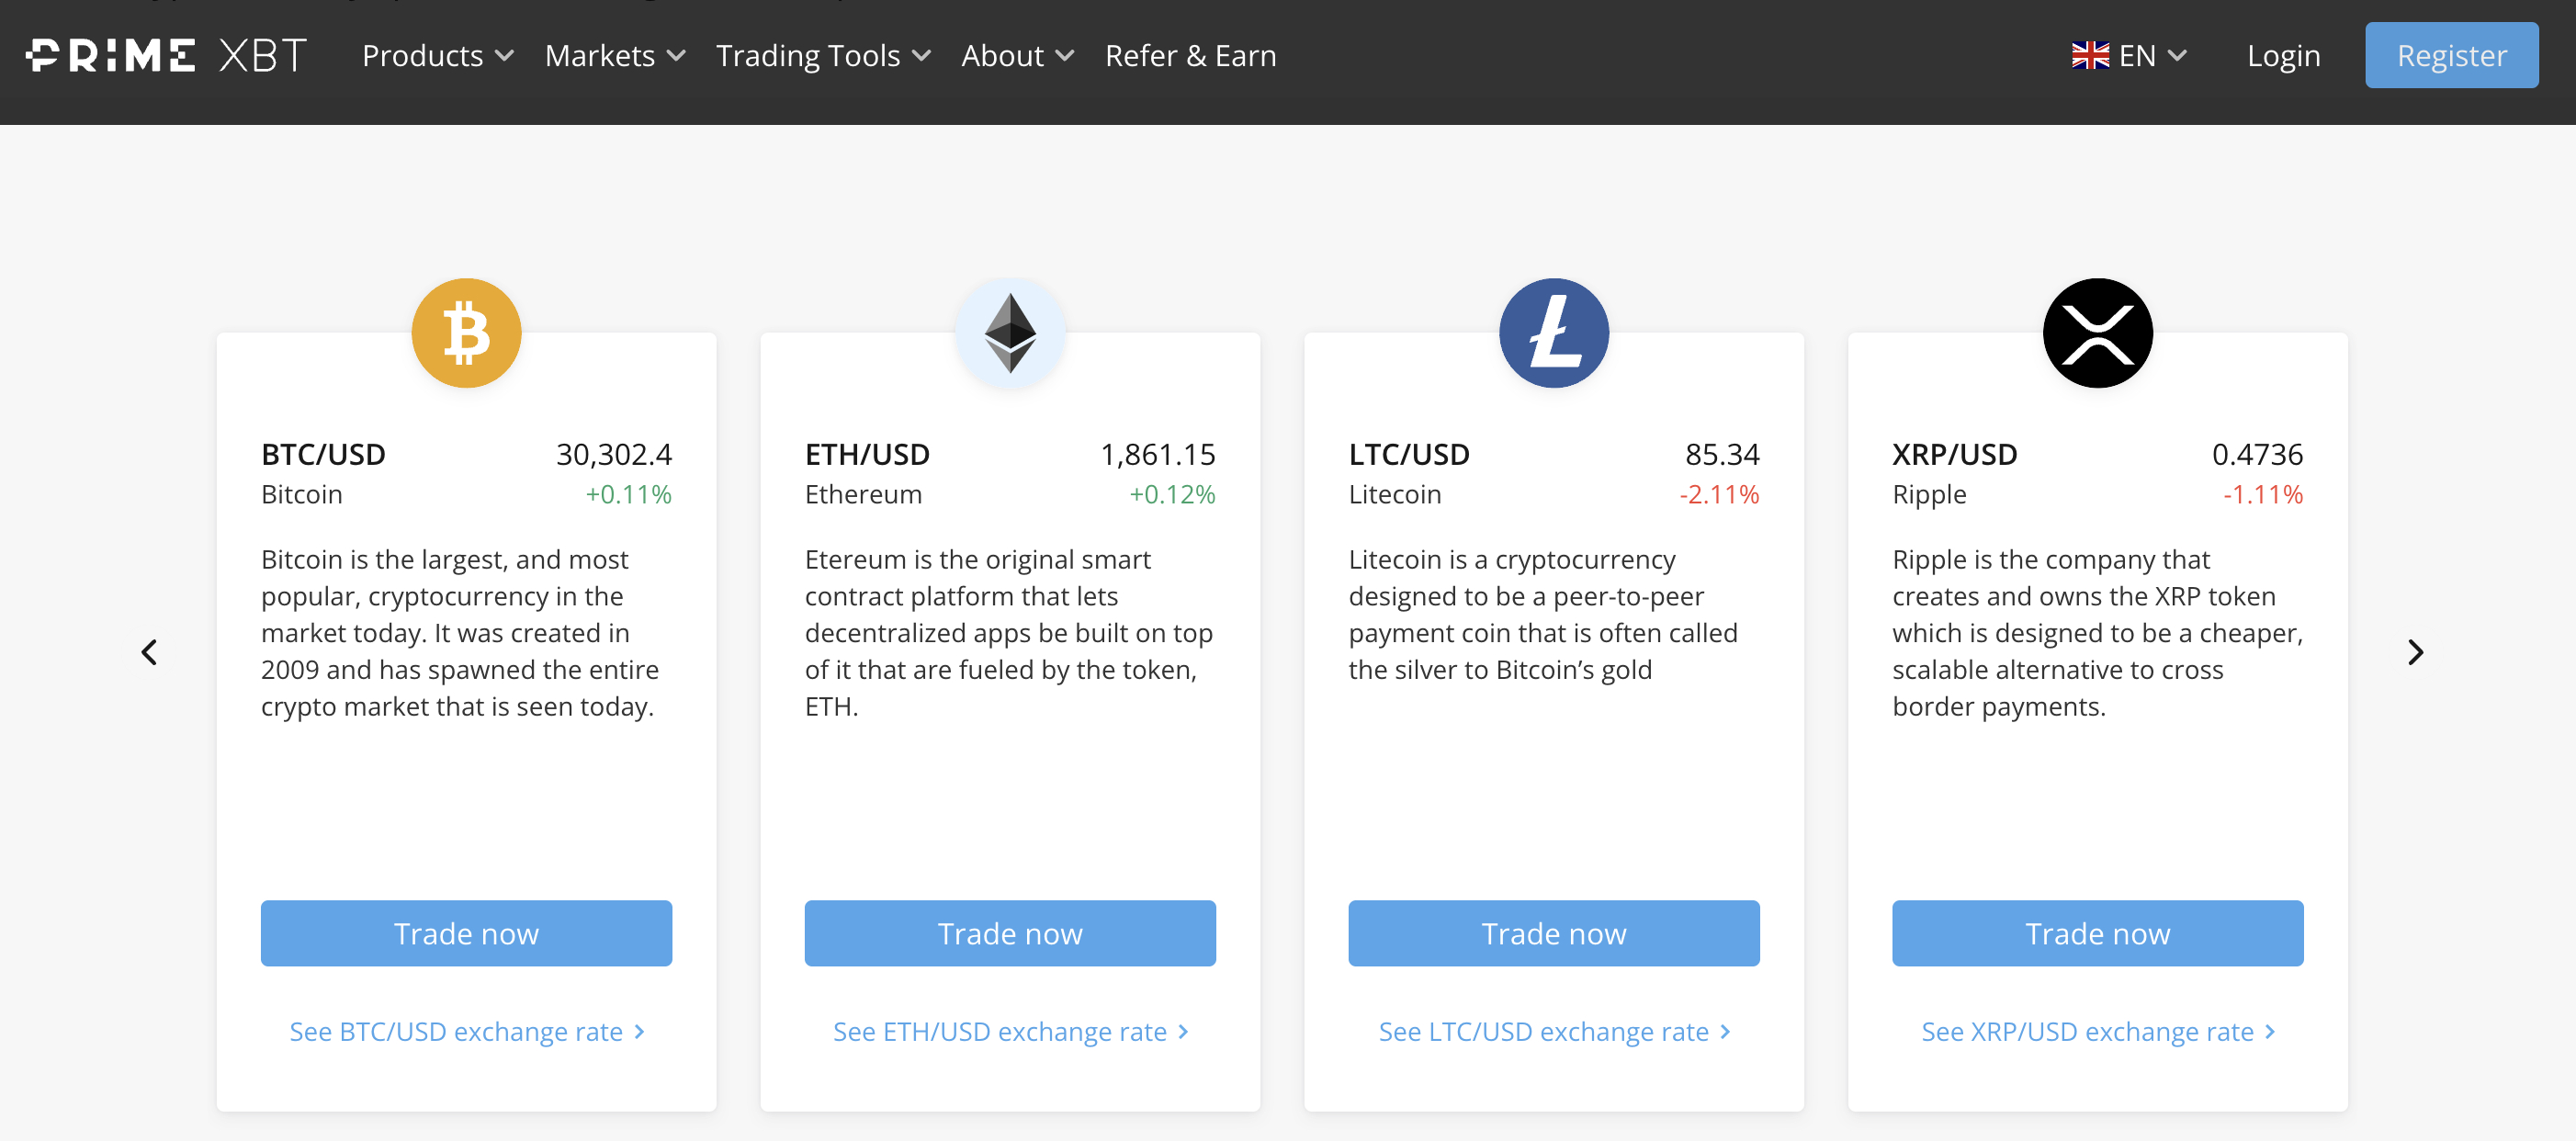The width and height of the screenshot is (2576, 1141).
Task: Expand Trading Tools menu
Action: 823,55
